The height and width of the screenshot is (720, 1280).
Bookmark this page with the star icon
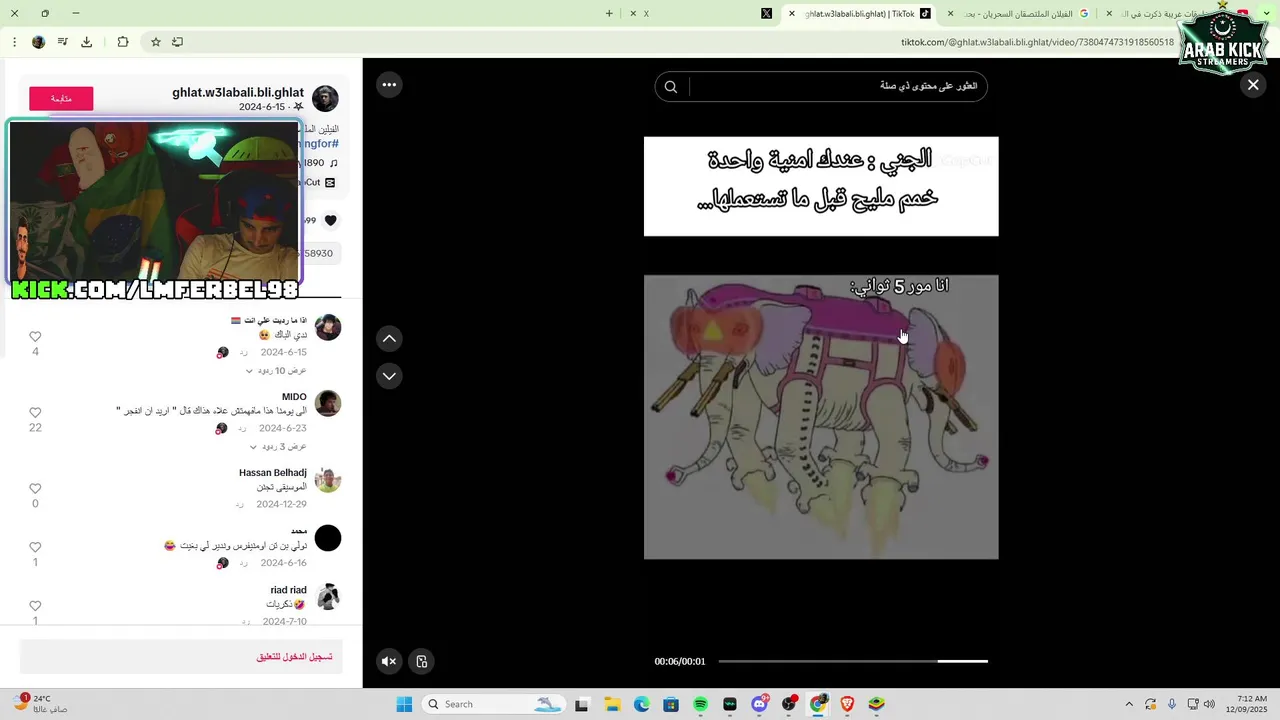[x=156, y=42]
